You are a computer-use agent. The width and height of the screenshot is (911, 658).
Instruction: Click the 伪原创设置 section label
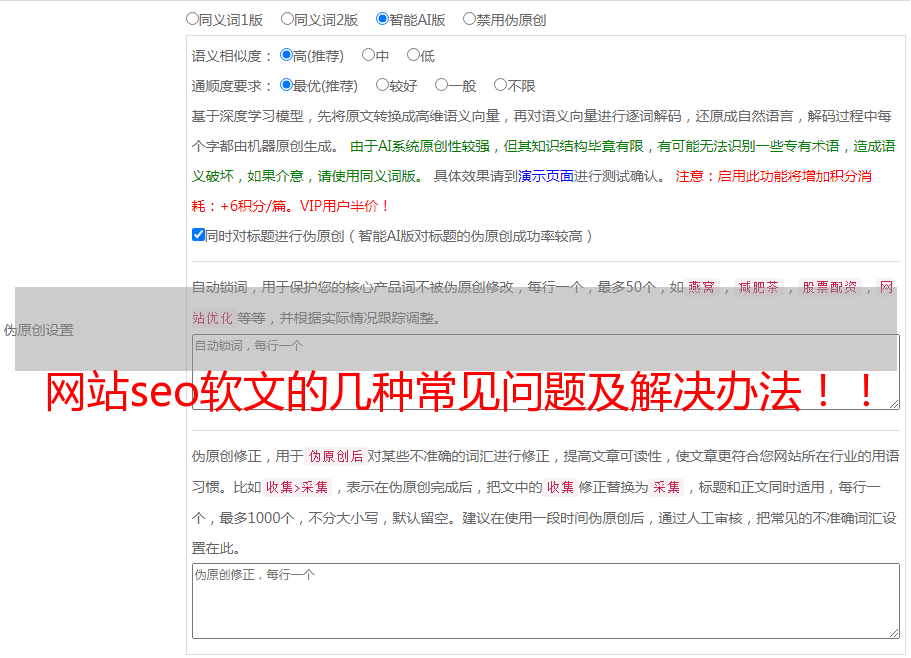pyautogui.click(x=39, y=330)
